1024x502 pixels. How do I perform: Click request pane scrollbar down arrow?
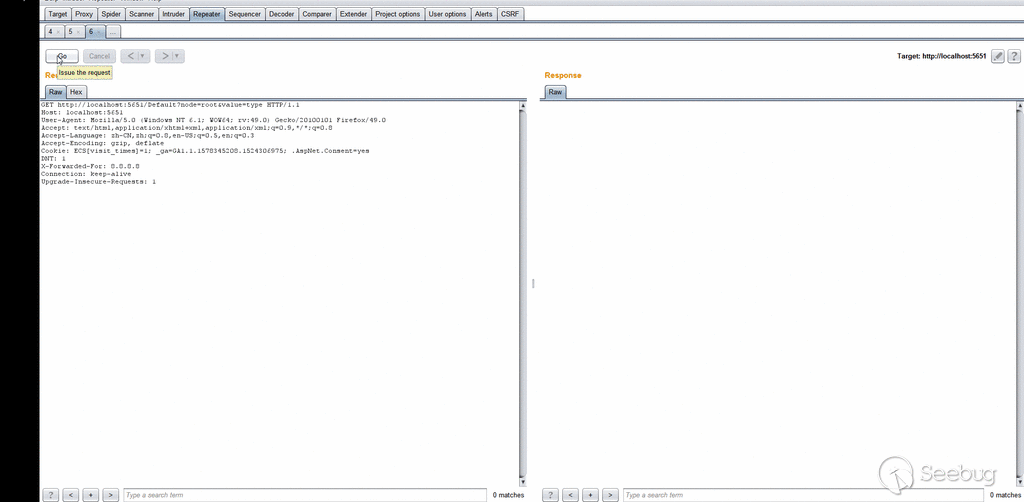(x=522, y=482)
